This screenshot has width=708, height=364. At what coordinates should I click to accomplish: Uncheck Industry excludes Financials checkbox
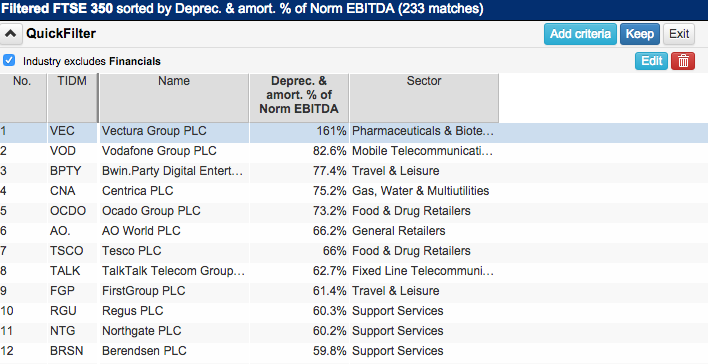click(9, 60)
